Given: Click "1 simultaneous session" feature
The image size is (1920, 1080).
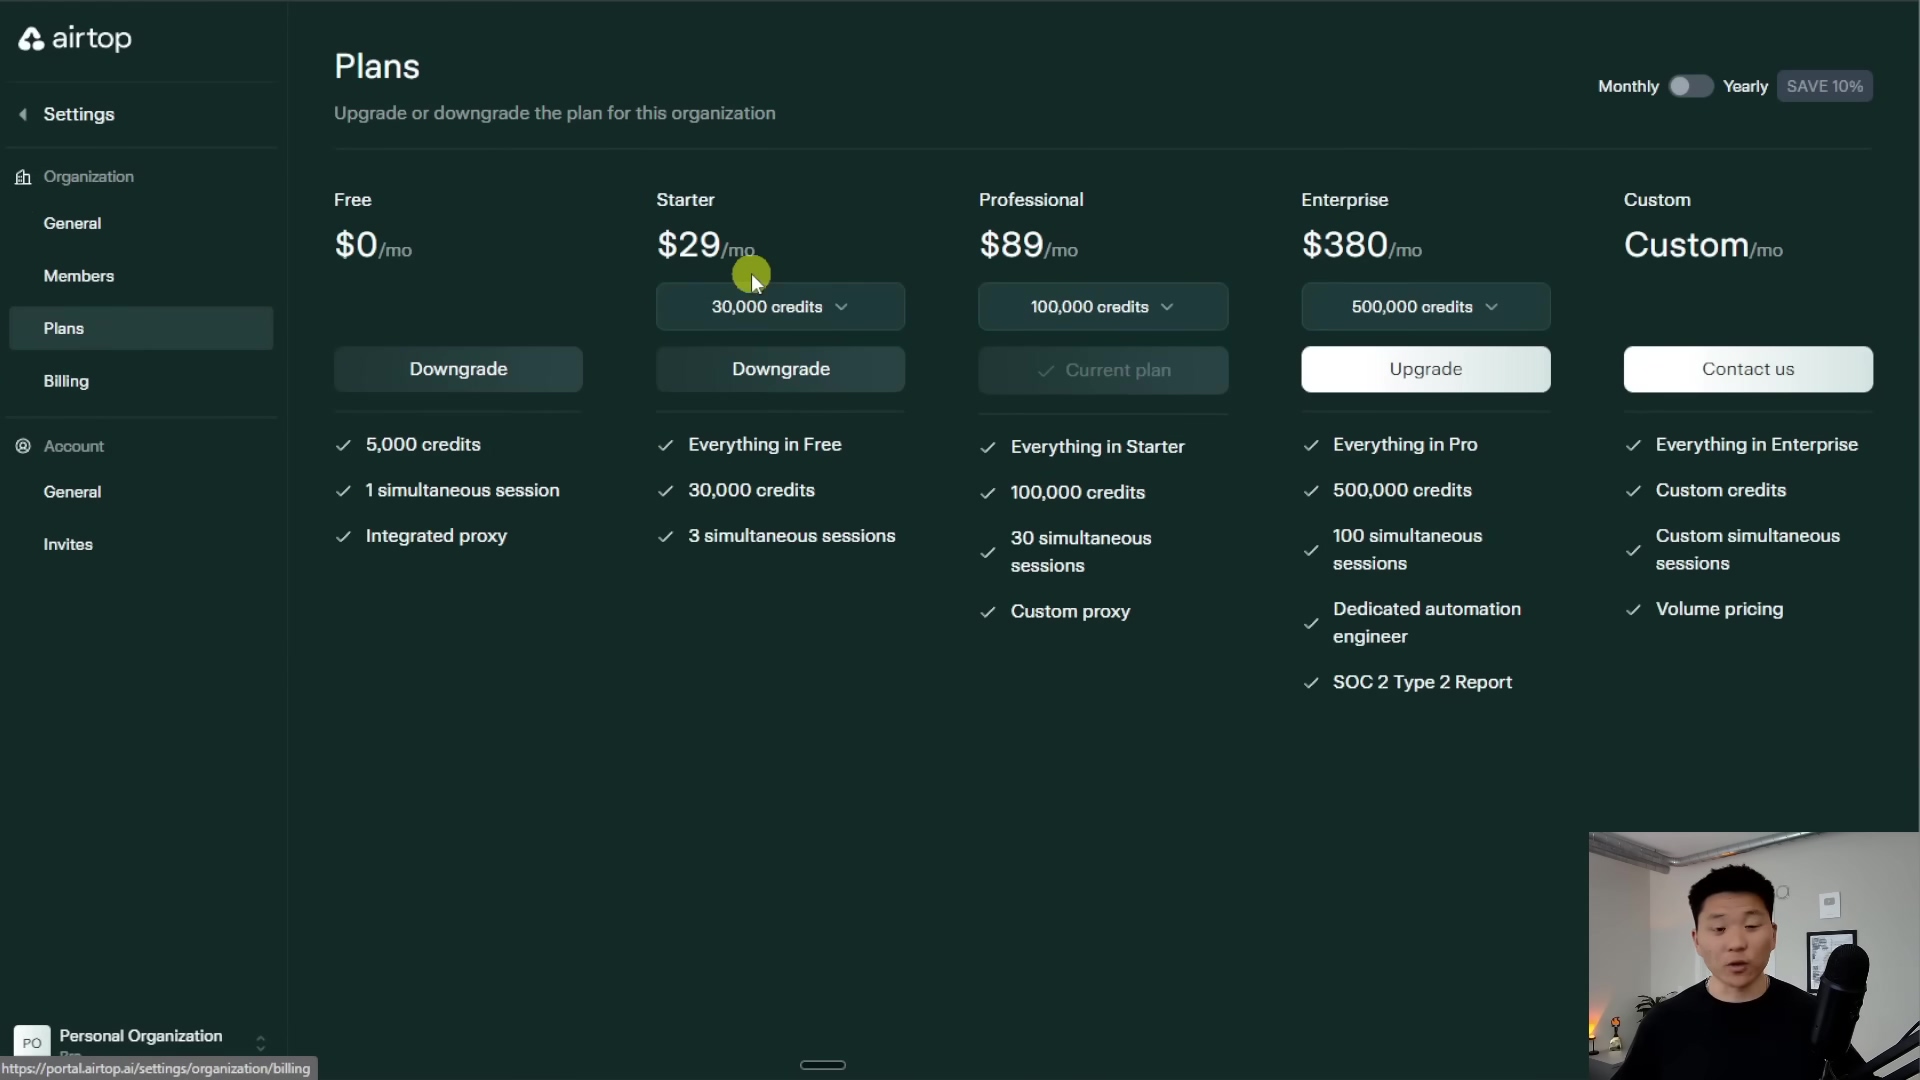Looking at the screenshot, I should click(x=462, y=490).
